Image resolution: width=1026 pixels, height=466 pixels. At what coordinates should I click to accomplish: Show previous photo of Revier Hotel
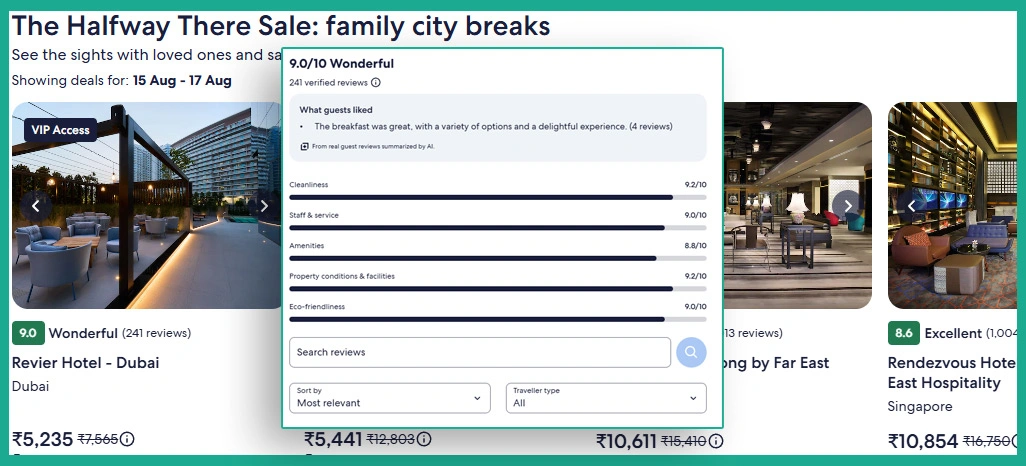[36, 206]
